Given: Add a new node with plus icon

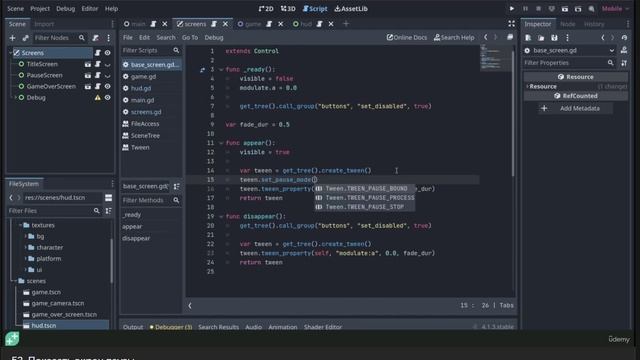Looking at the screenshot, I should tap(12, 38).
